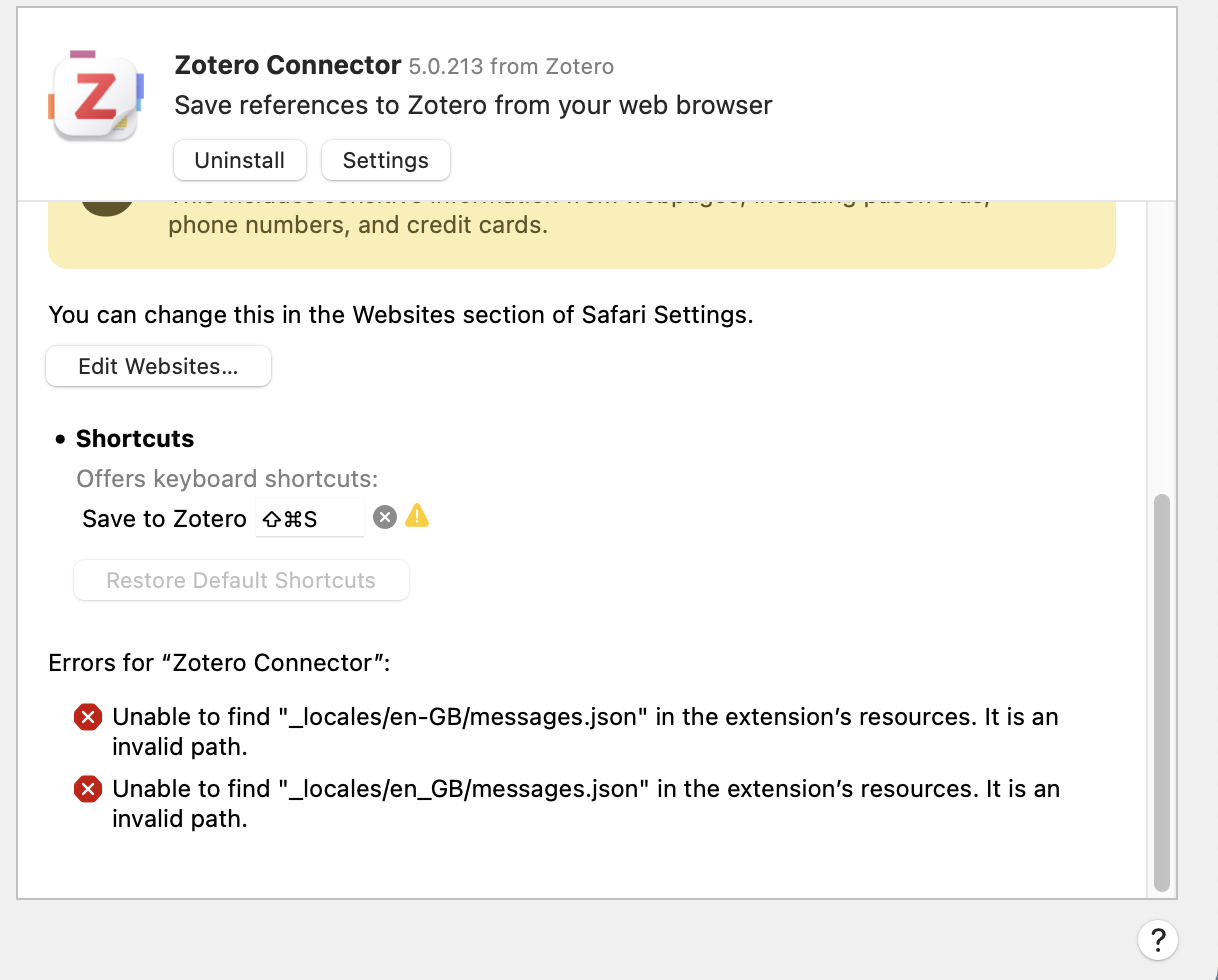Click the red error icon for en_GB path
This screenshot has height=980, width=1218.
88,789
